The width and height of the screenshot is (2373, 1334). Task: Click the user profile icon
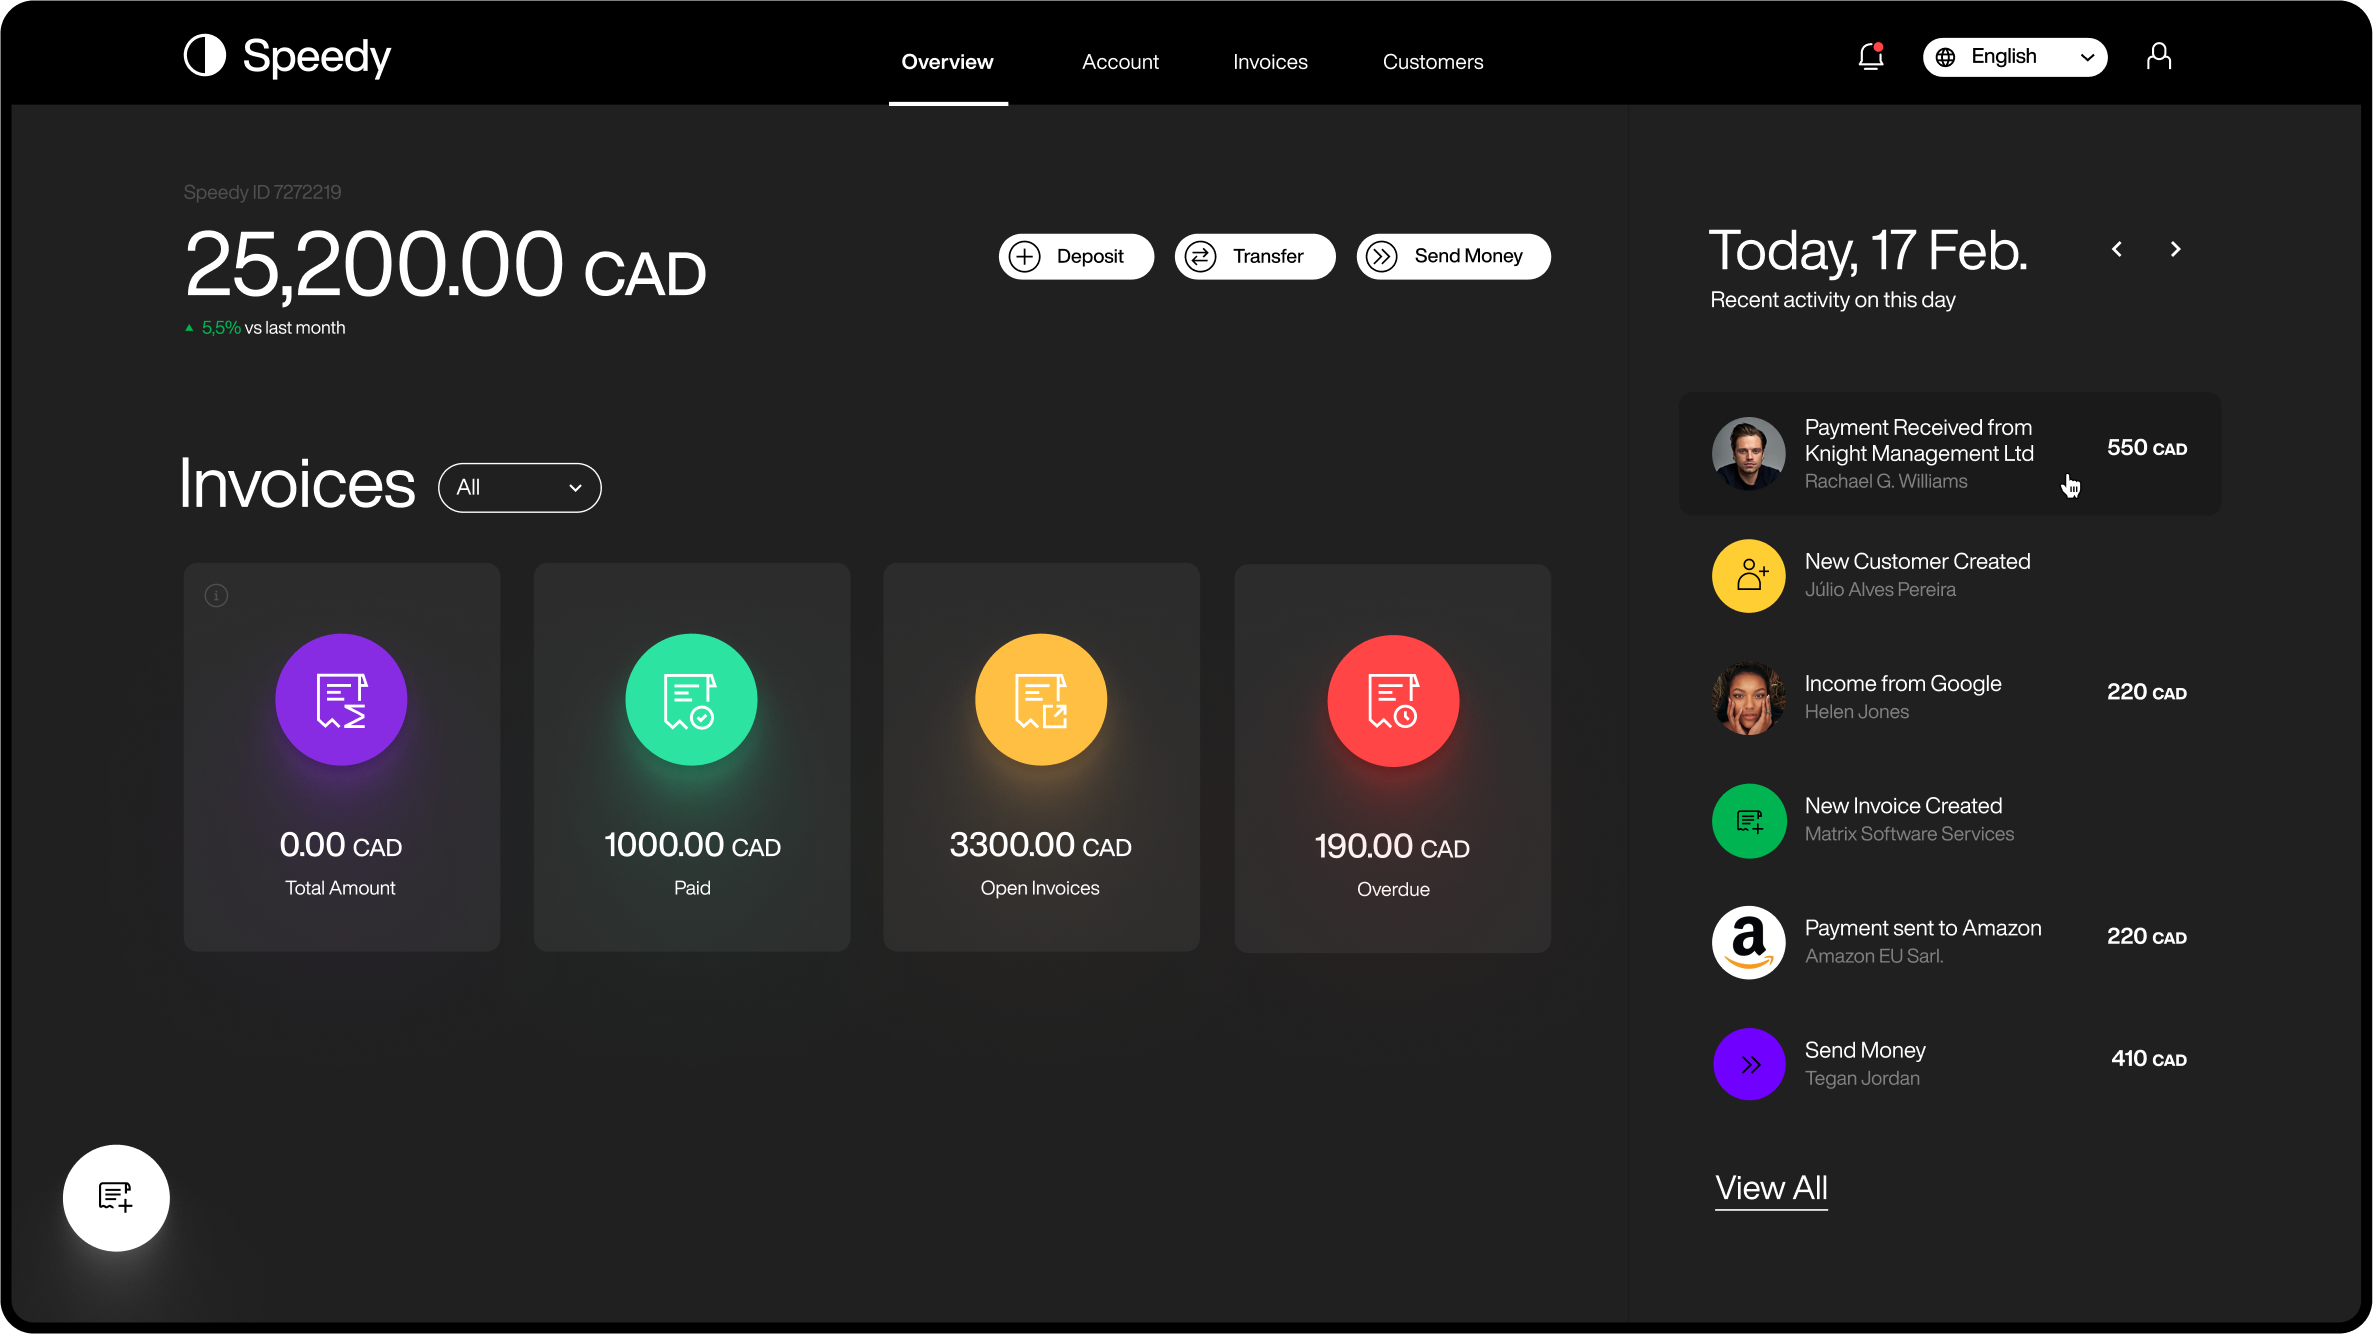click(2158, 55)
